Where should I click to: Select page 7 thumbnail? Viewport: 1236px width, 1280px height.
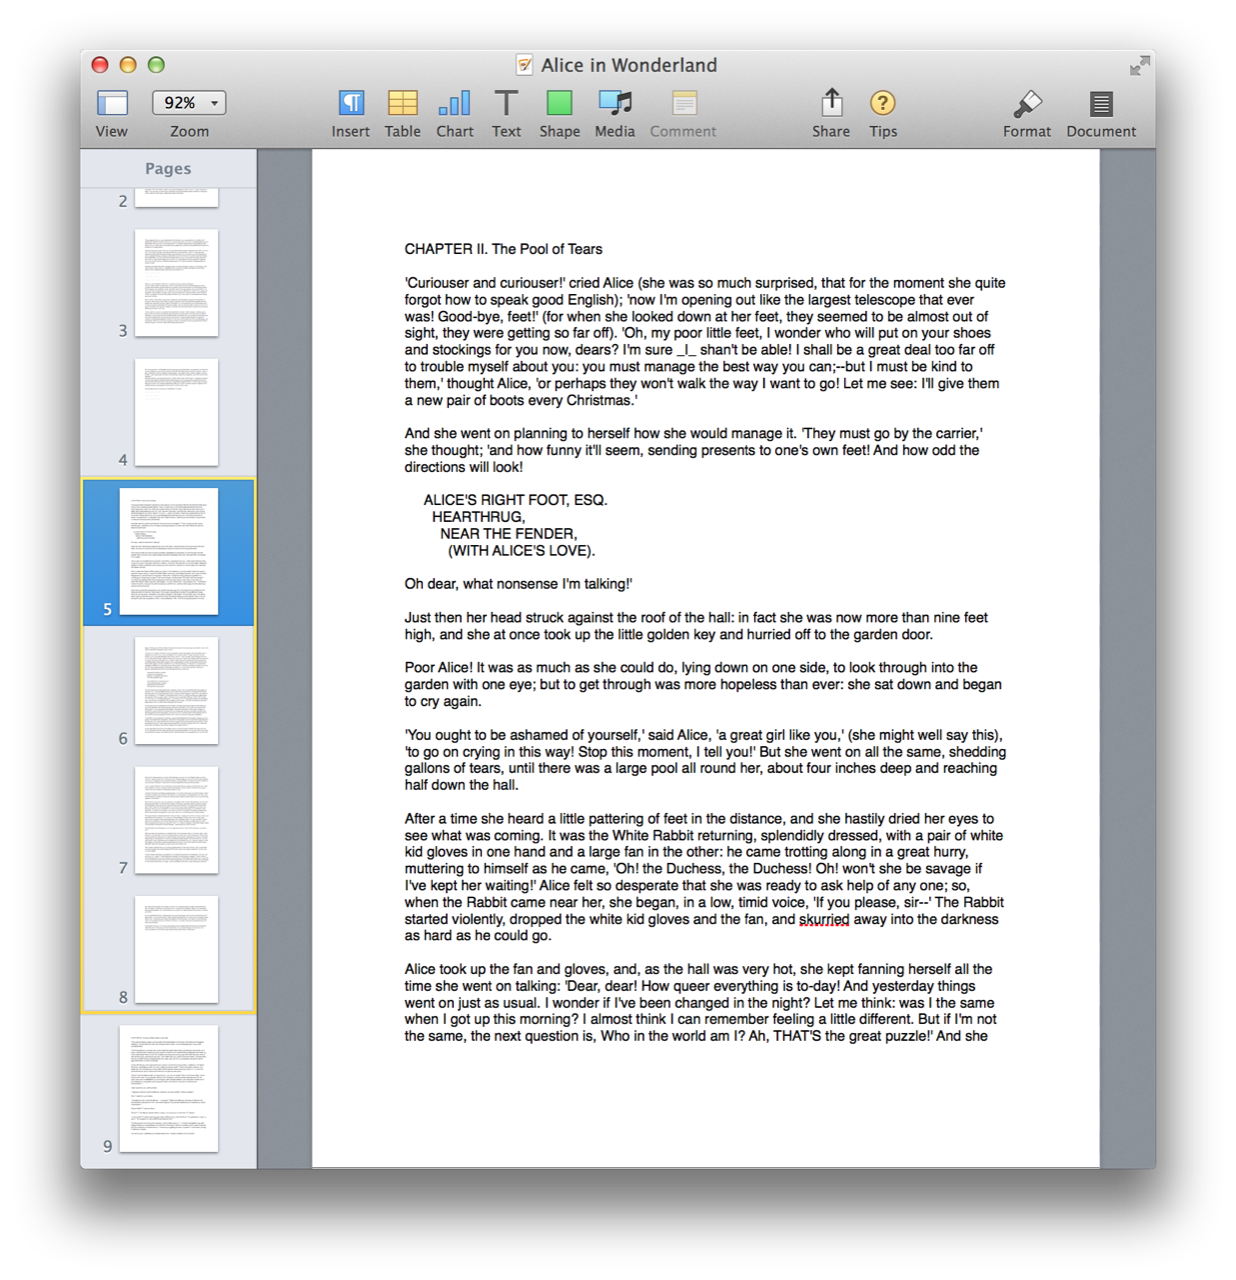(176, 820)
